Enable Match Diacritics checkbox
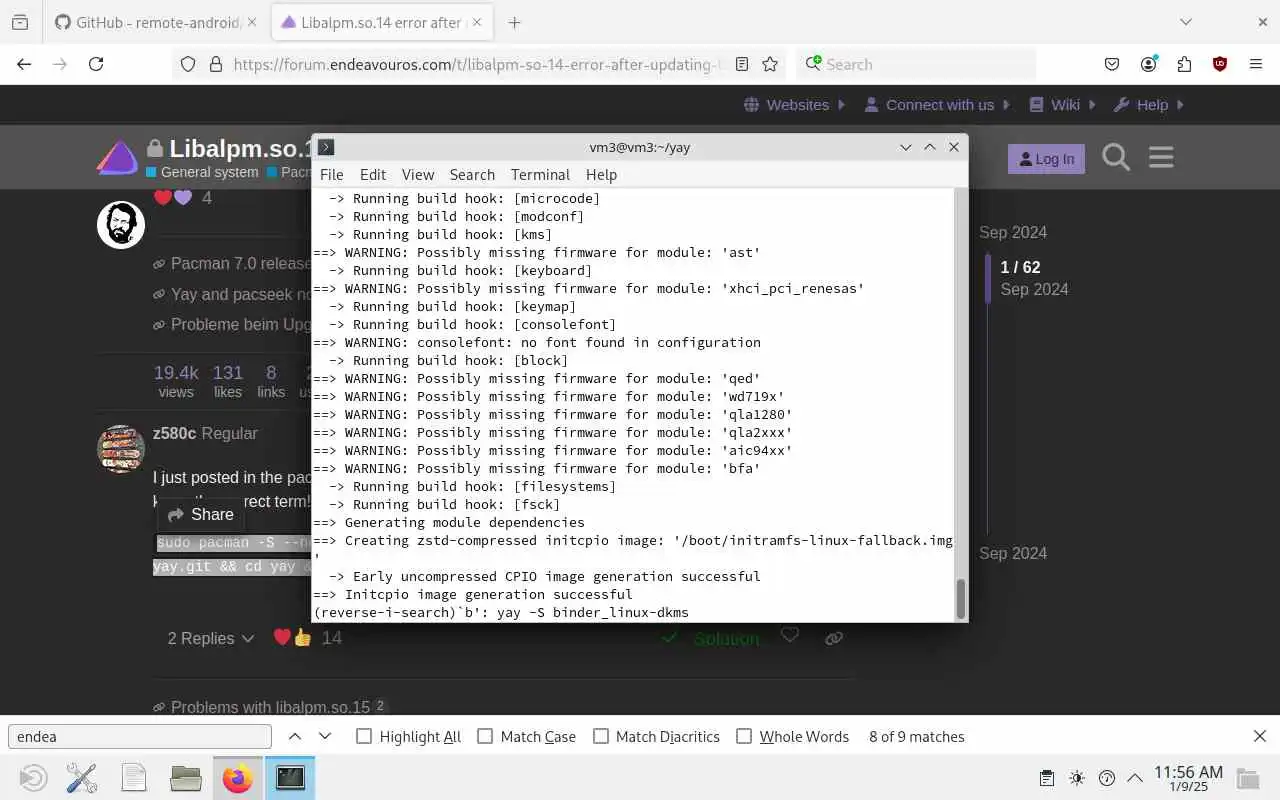 coord(601,736)
